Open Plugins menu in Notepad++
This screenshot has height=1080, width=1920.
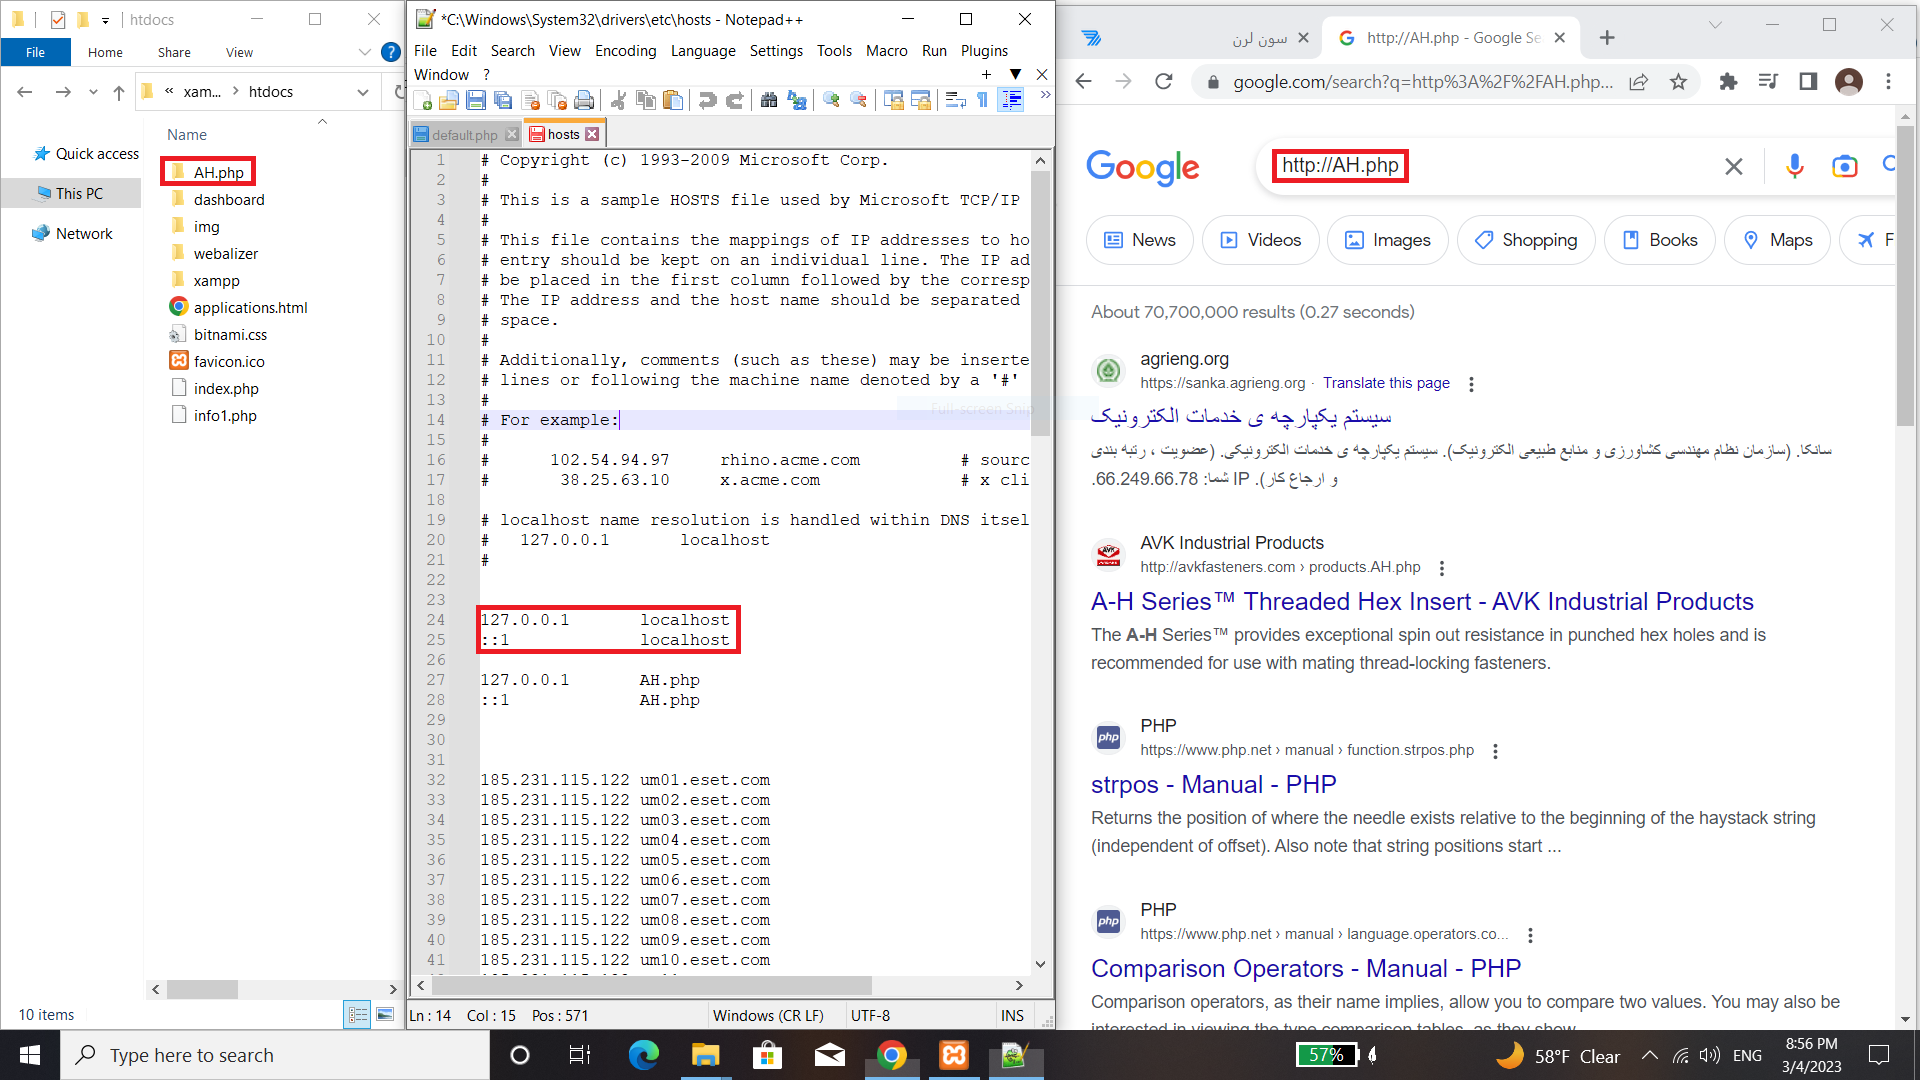[984, 51]
